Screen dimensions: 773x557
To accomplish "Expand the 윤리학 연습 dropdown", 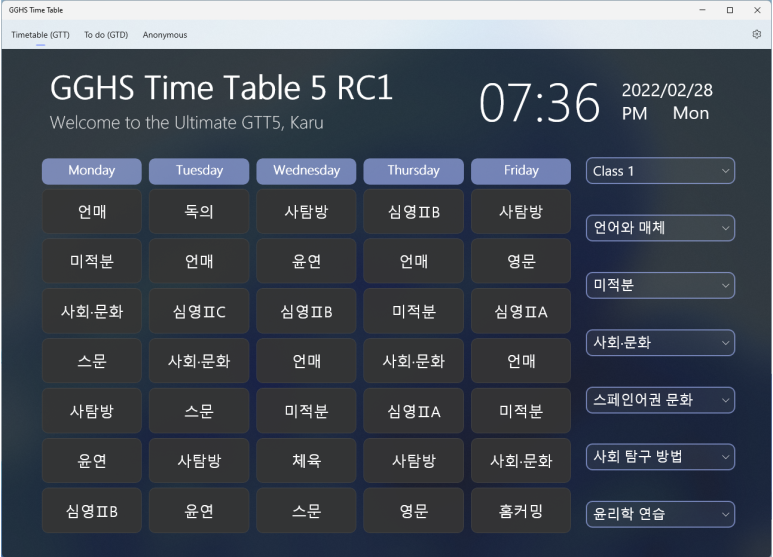I will [x=660, y=514].
